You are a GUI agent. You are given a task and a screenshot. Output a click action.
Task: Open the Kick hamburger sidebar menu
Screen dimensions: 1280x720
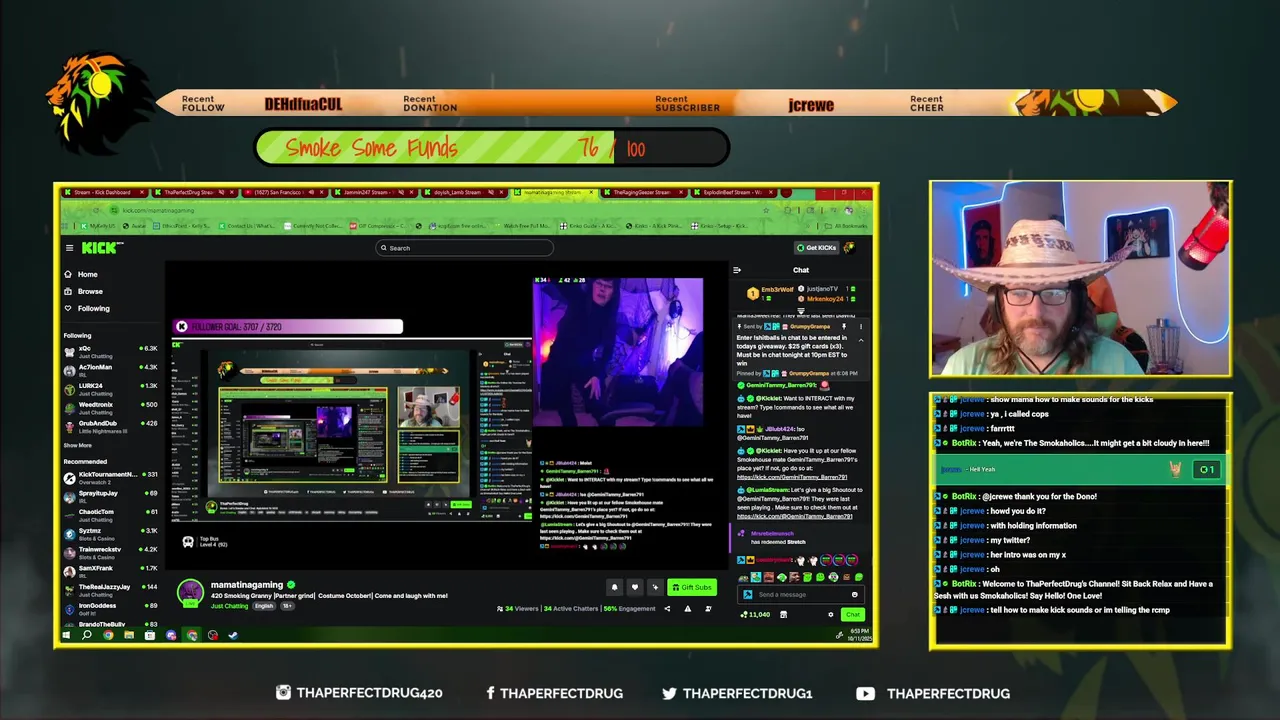(69, 248)
